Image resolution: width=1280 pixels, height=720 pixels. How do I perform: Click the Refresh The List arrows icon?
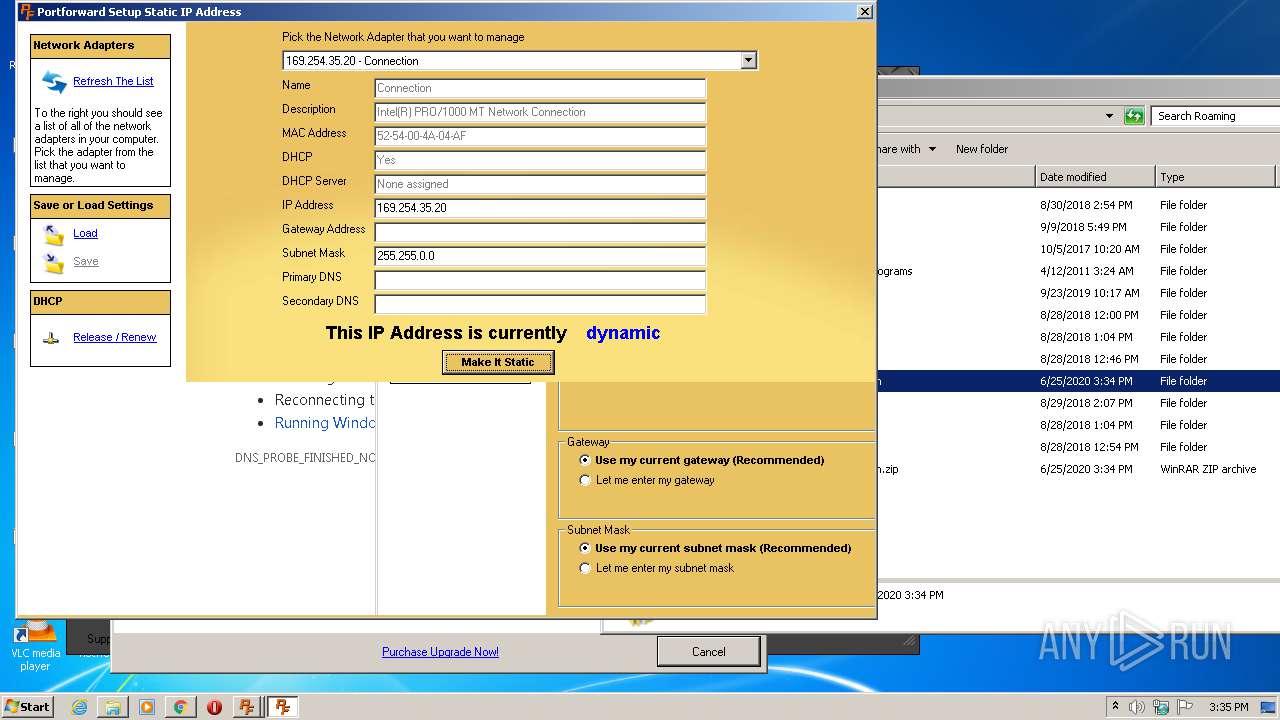54,81
